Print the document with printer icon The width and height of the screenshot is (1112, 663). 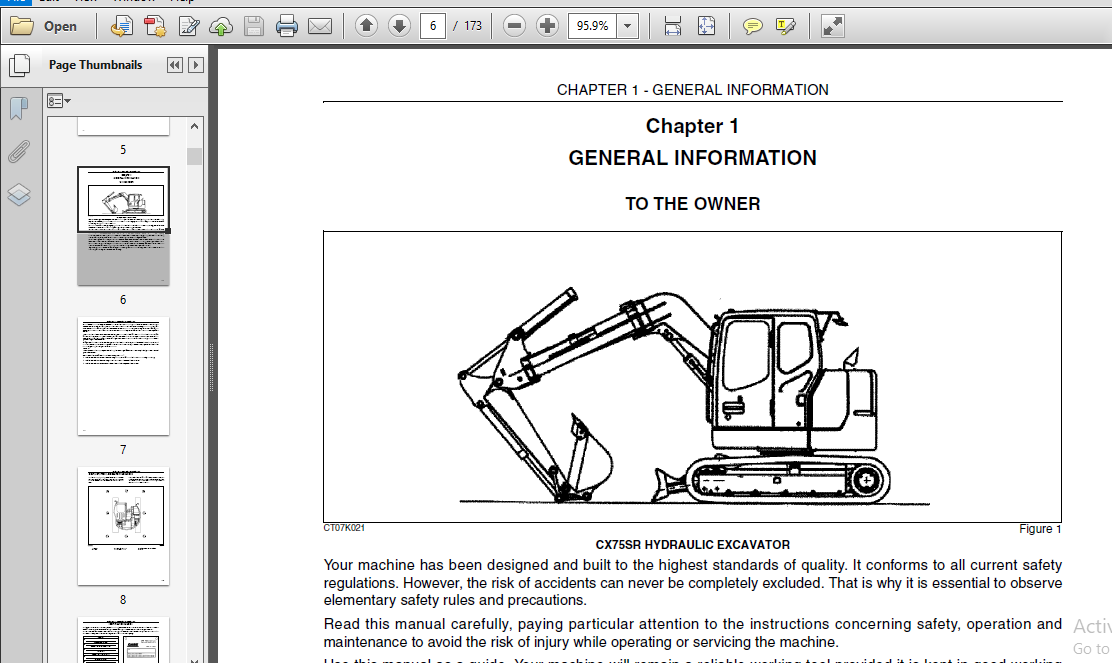click(x=287, y=26)
